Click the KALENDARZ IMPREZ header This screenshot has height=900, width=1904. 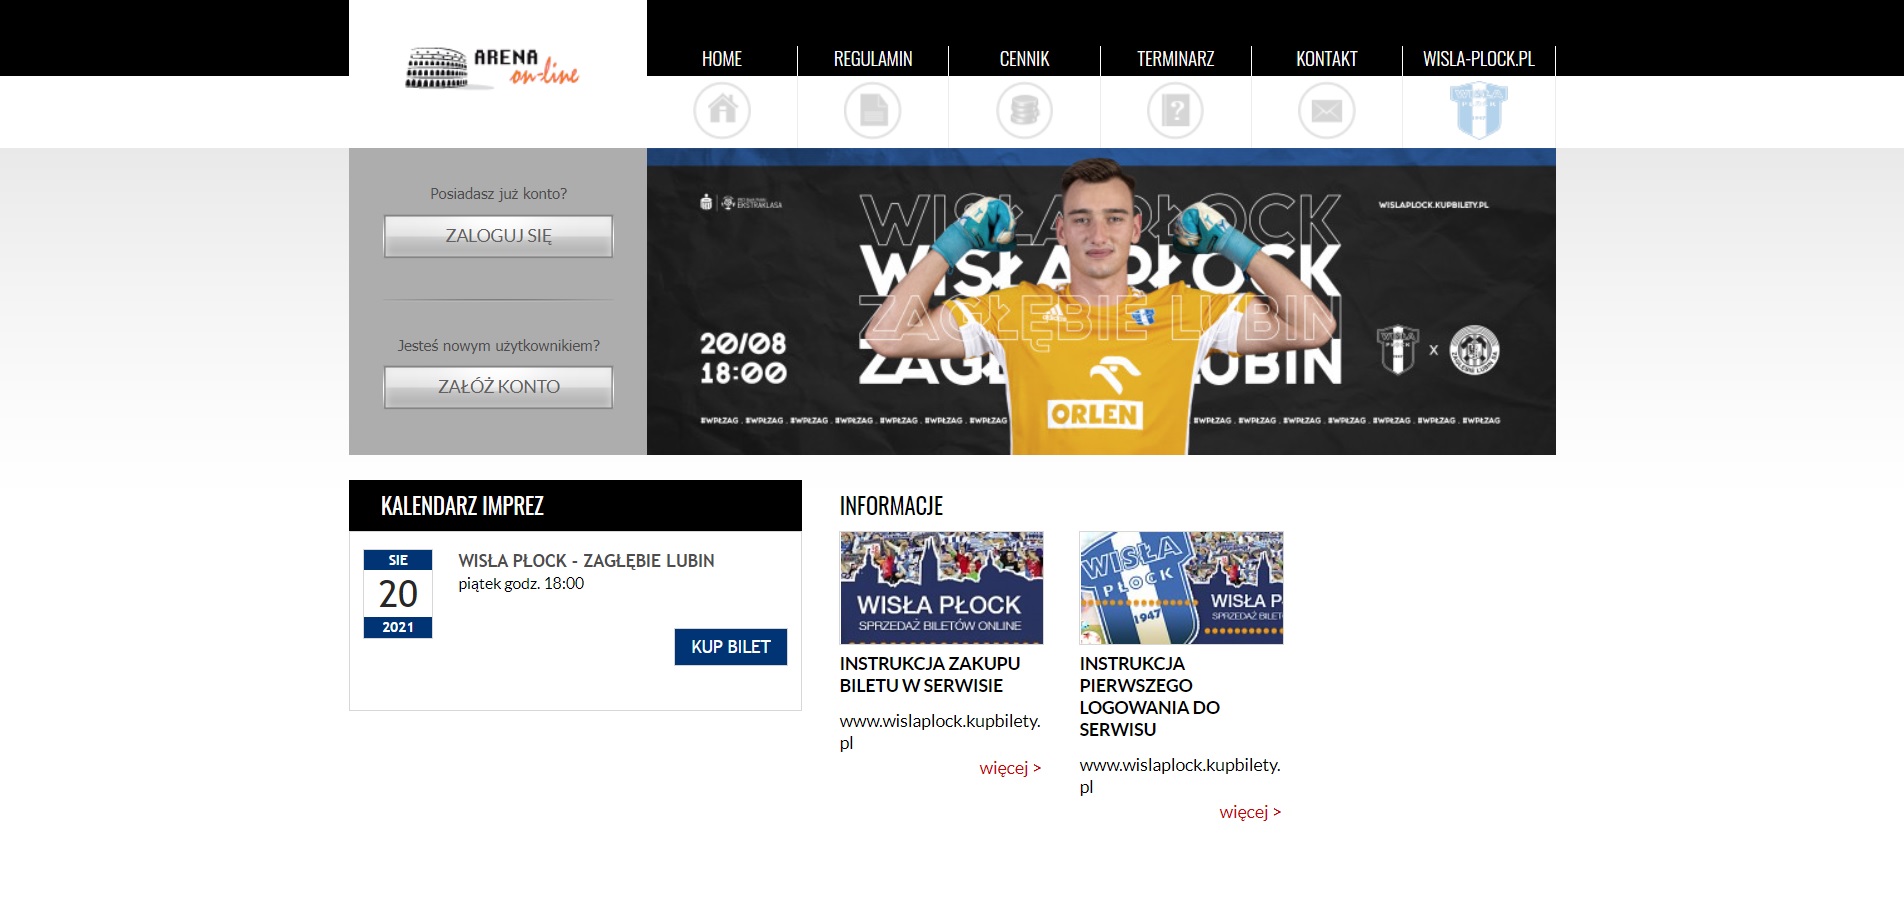[x=575, y=506]
